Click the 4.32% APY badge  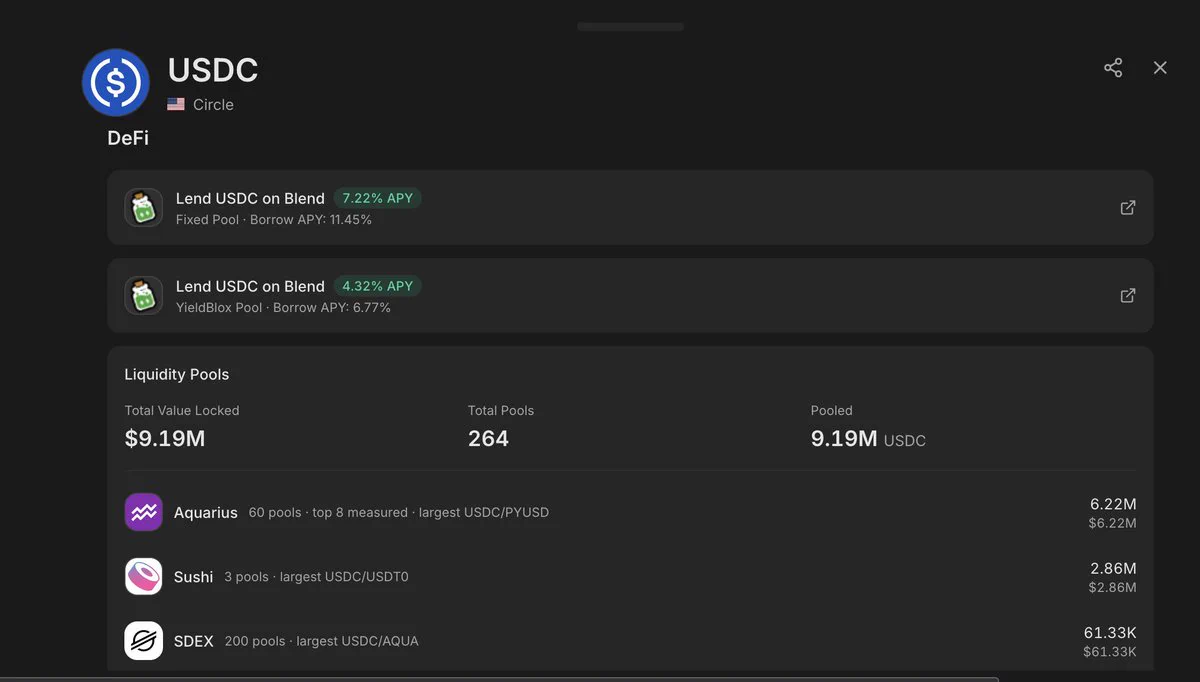[378, 286]
